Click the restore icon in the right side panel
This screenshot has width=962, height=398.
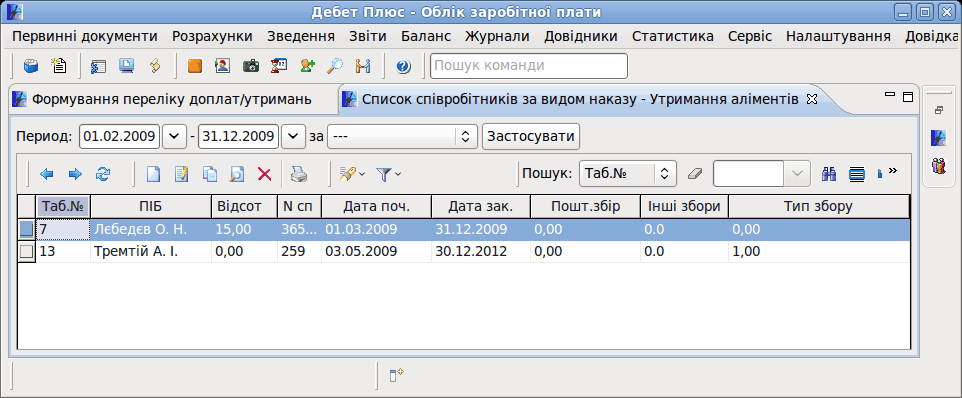pos(939,111)
